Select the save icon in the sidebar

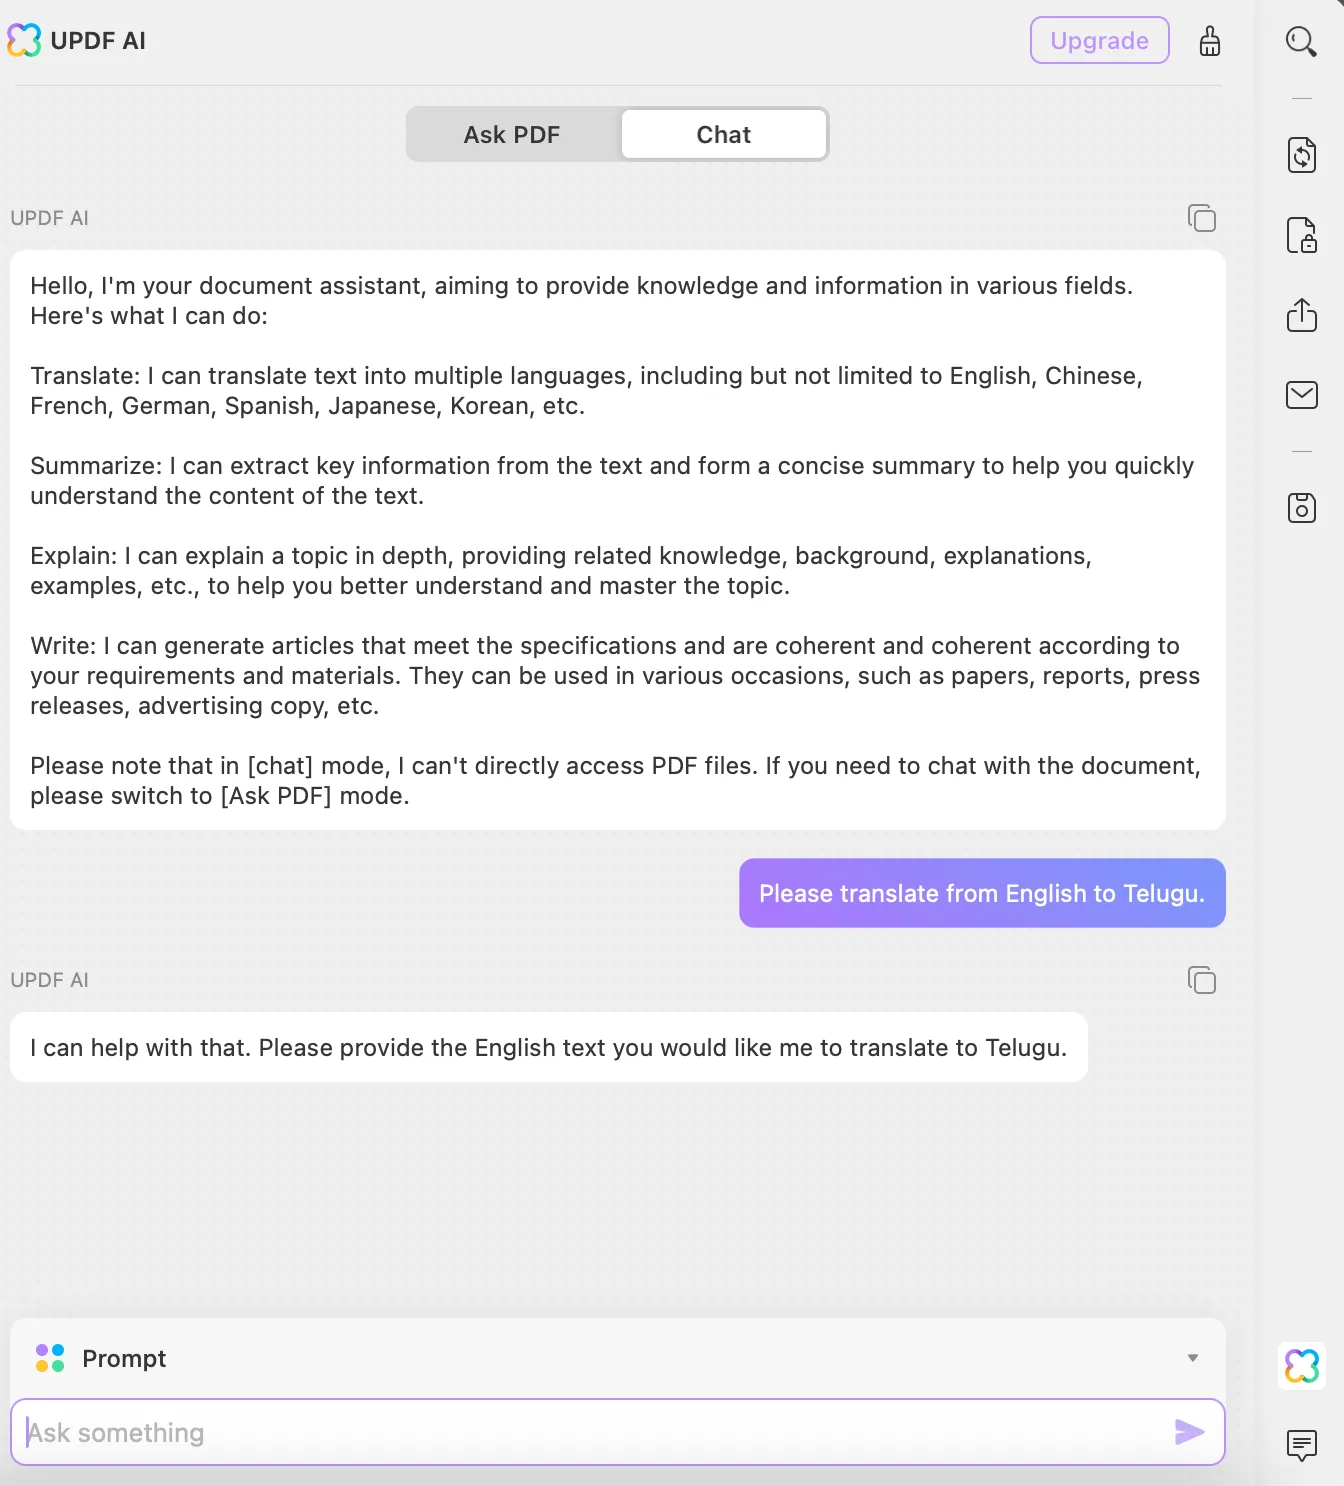pos(1301,508)
